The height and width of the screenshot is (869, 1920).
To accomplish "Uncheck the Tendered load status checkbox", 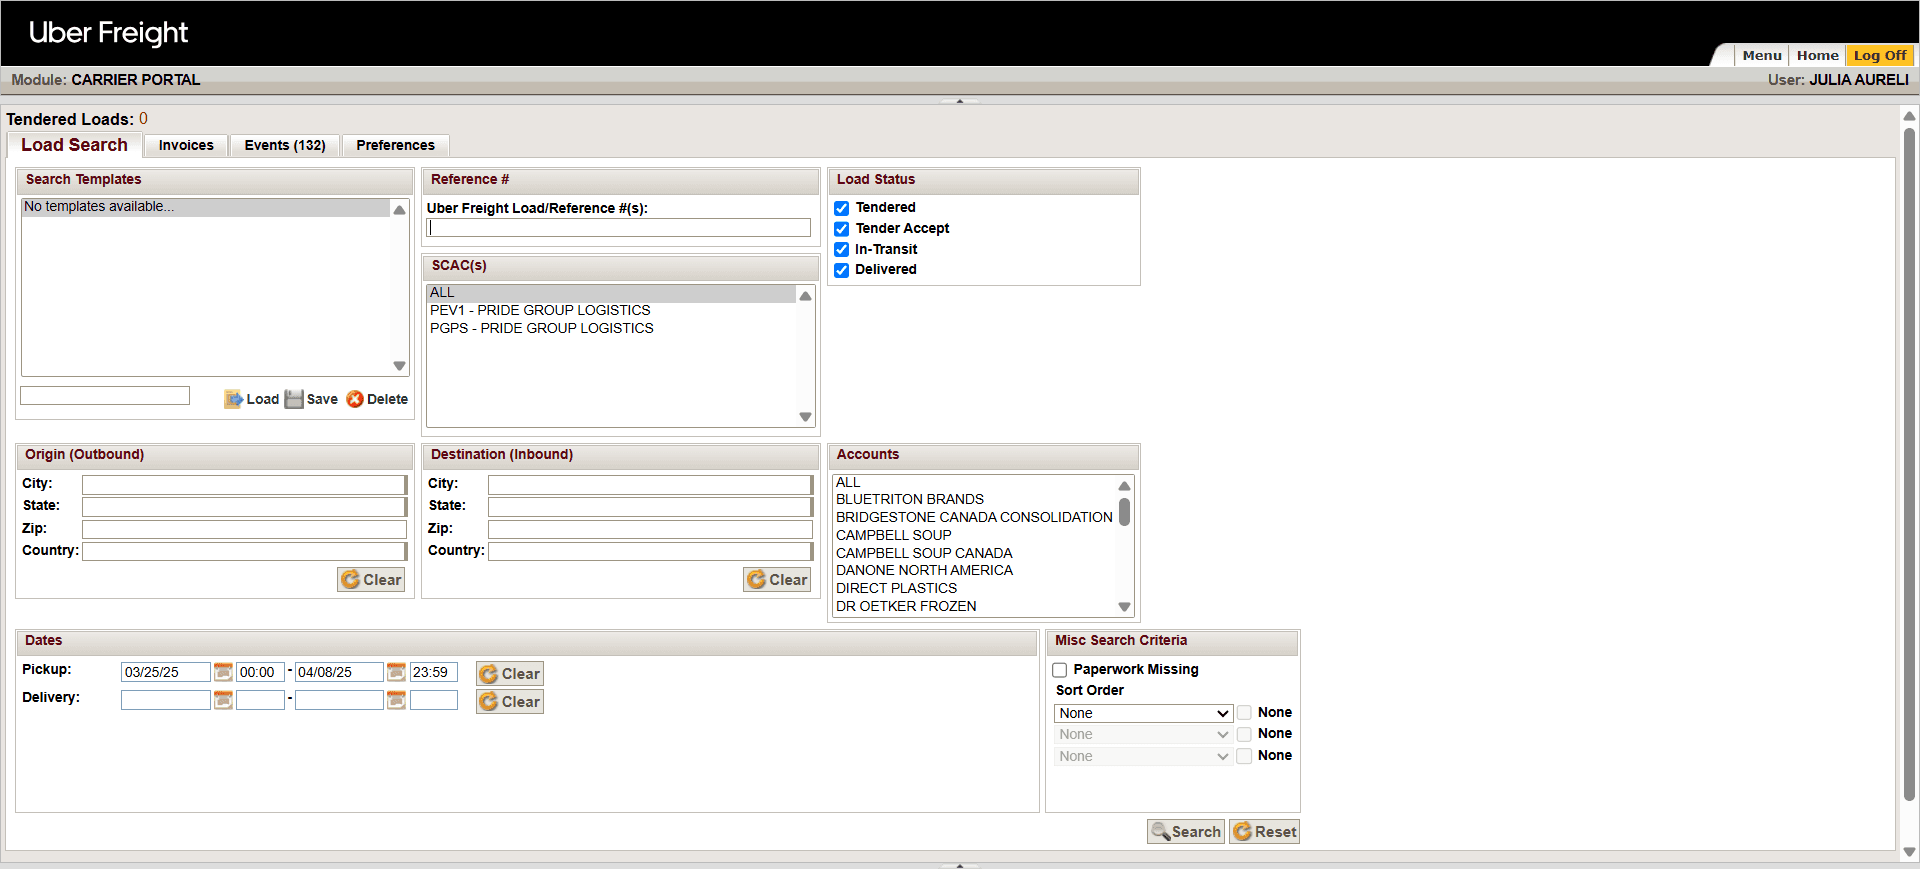I will 842,208.
